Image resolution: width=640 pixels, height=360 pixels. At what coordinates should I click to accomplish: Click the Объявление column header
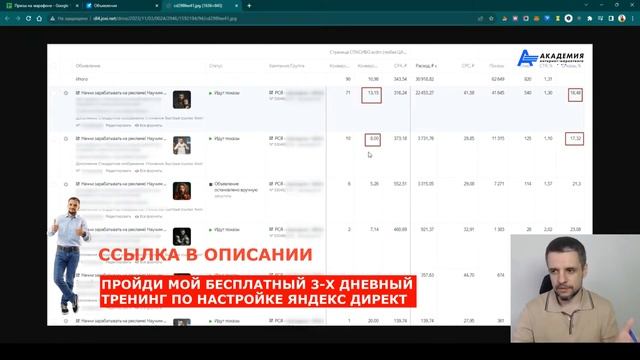pyautogui.click(x=88, y=66)
